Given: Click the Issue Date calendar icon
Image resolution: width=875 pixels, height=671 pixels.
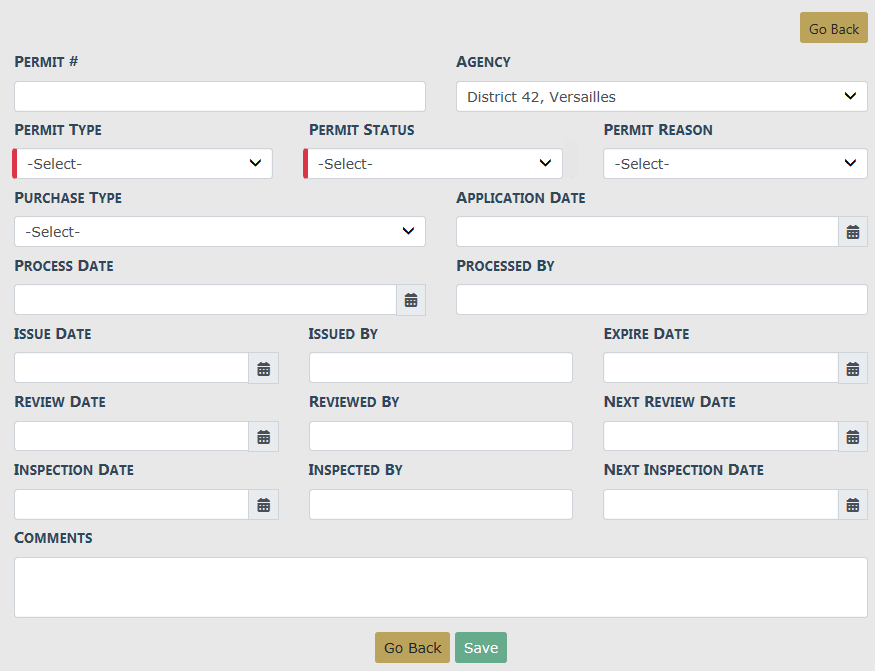Looking at the screenshot, I should 263,368.
